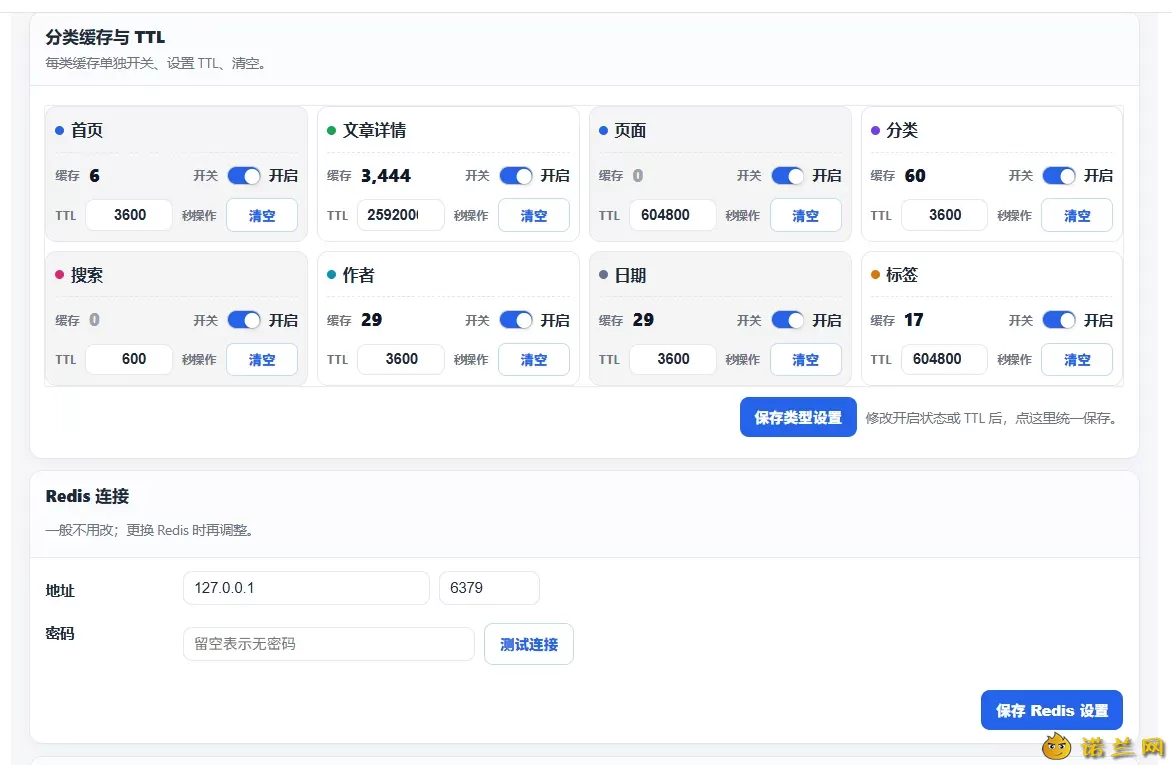The height and width of the screenshot is (765, 1172).
Task: Click the 首页 cache count 6
Action: [94, 176]
